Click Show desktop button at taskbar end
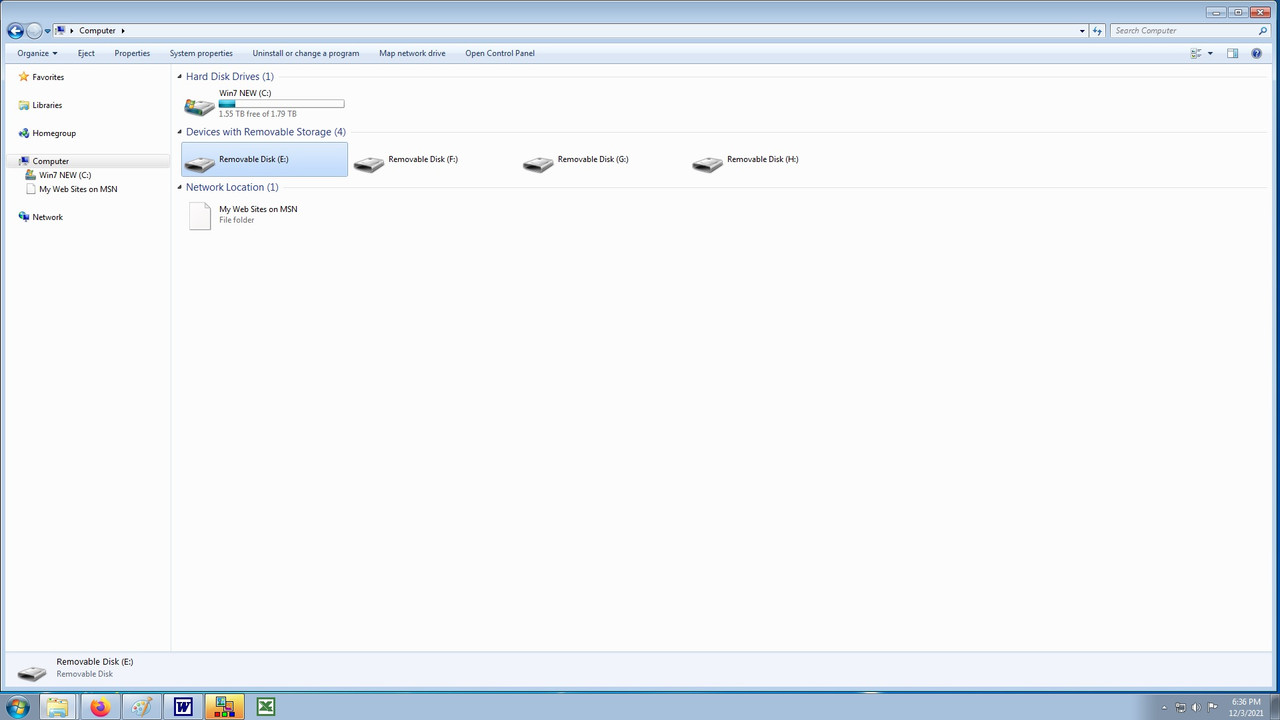1280x720 pixels. pos(1274,707)
